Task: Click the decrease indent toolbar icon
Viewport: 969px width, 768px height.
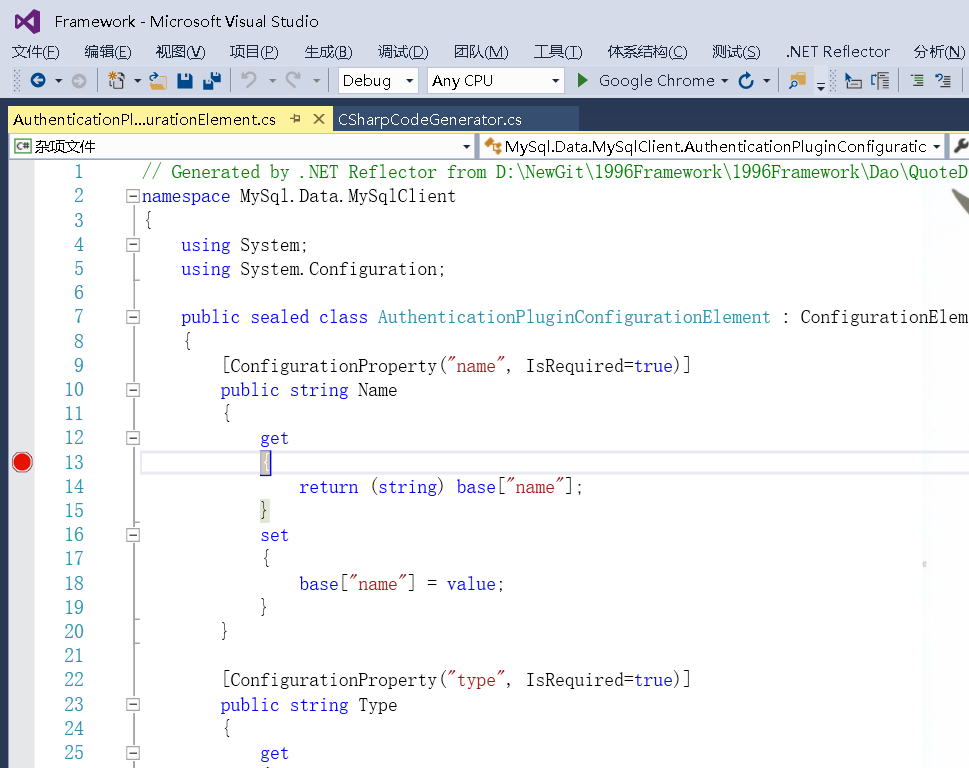Action: 917,80
